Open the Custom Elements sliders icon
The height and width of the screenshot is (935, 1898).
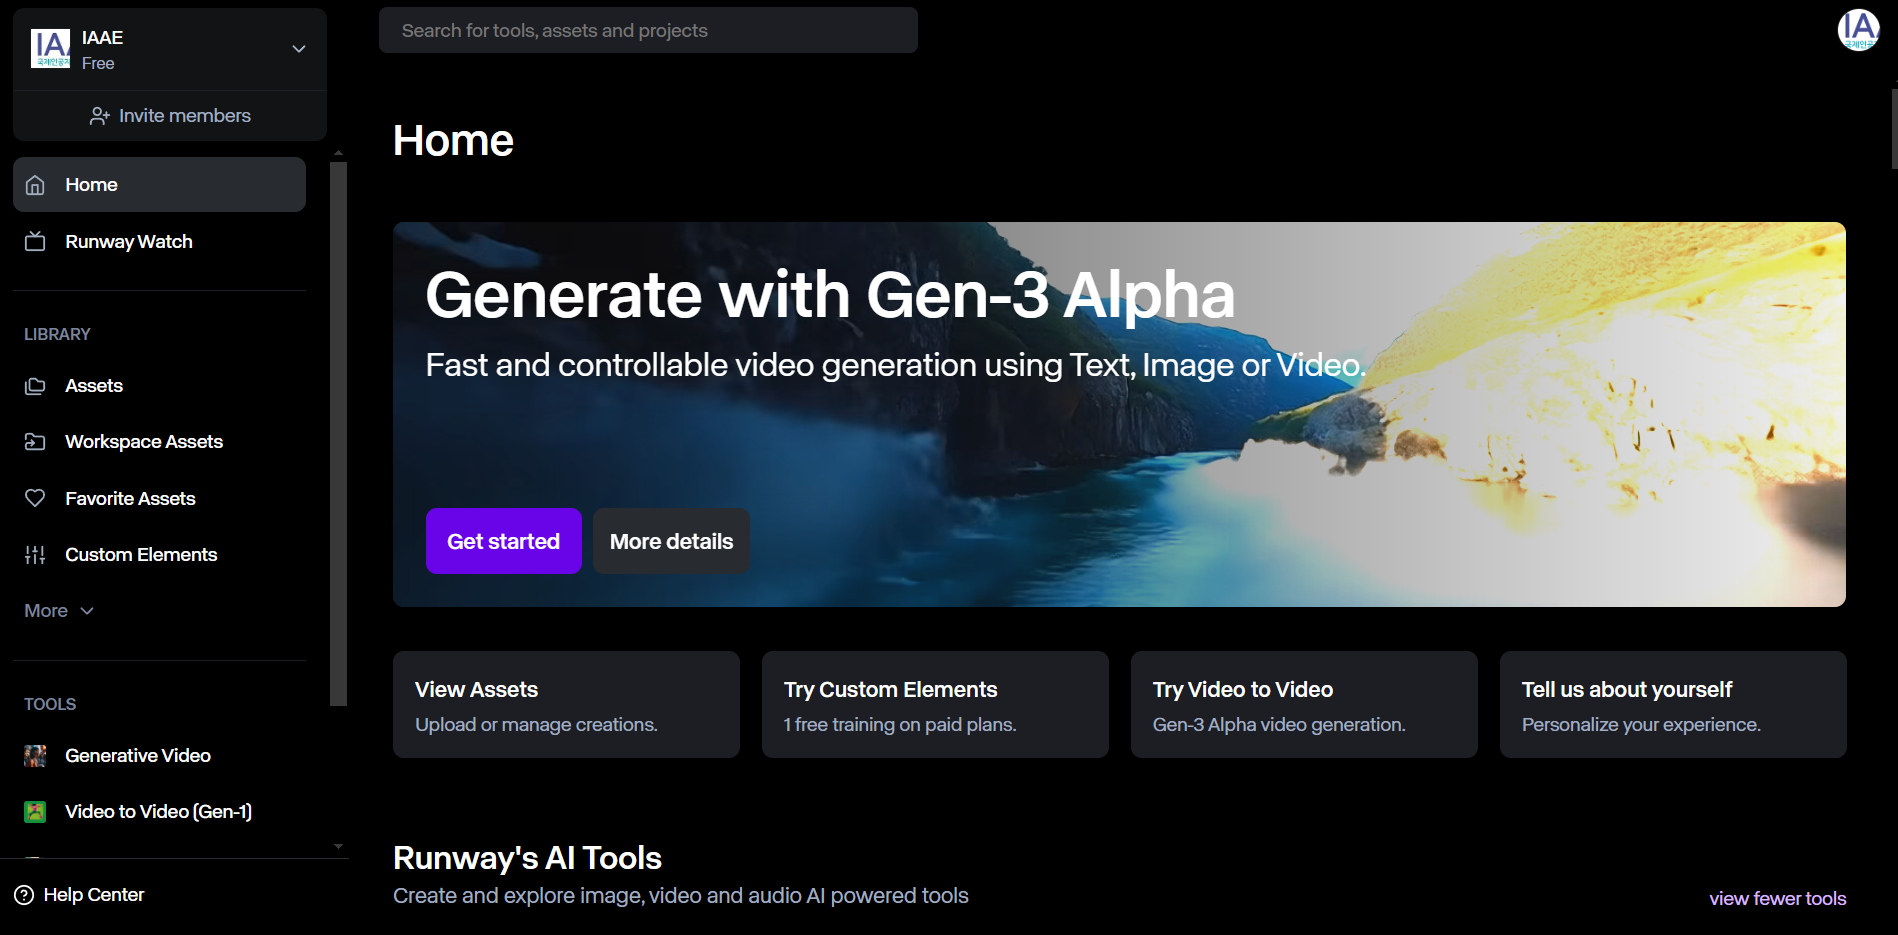pyautogui.click(x=35, y=555)
